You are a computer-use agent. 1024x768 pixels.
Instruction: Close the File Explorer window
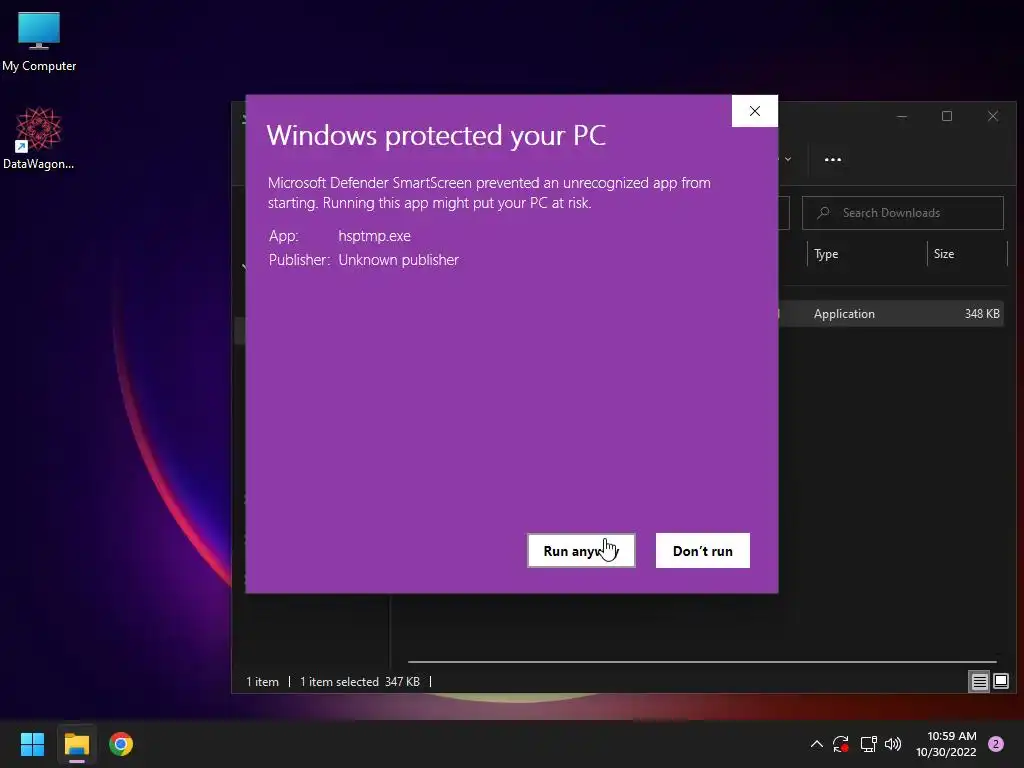(993, 116)
